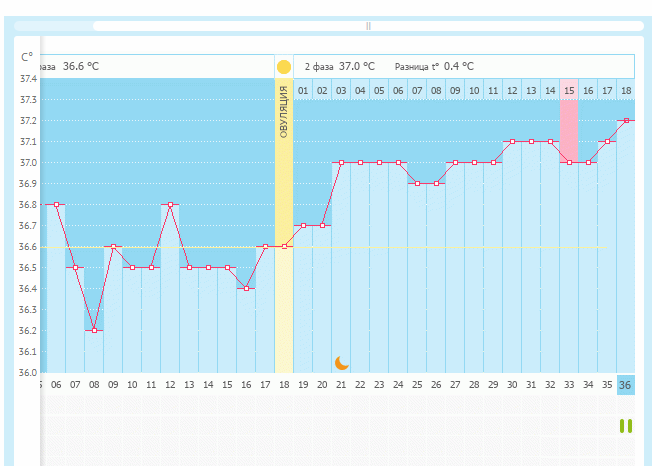
Task: Click the '2 фаза 37.0 °C' label
Action: point(339,67)
